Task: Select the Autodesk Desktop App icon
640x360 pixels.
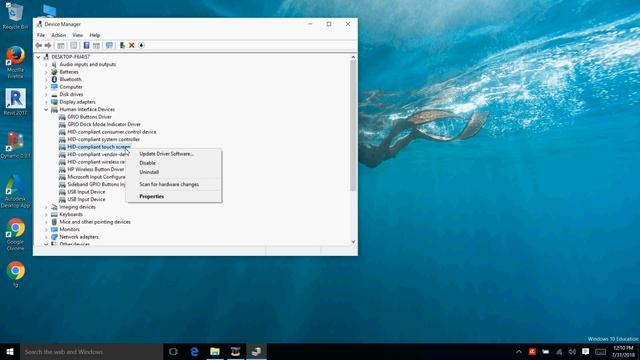Action: (15, 192)
